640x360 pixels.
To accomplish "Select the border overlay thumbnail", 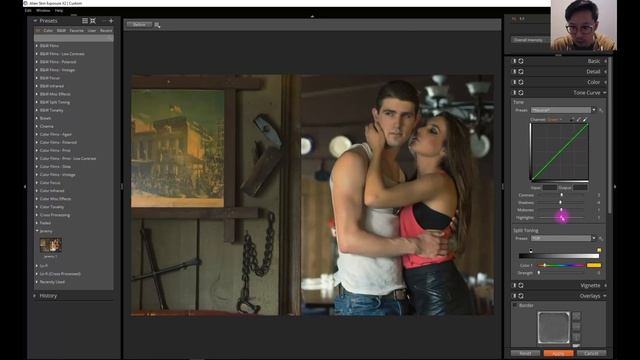I will click(554, 327).
